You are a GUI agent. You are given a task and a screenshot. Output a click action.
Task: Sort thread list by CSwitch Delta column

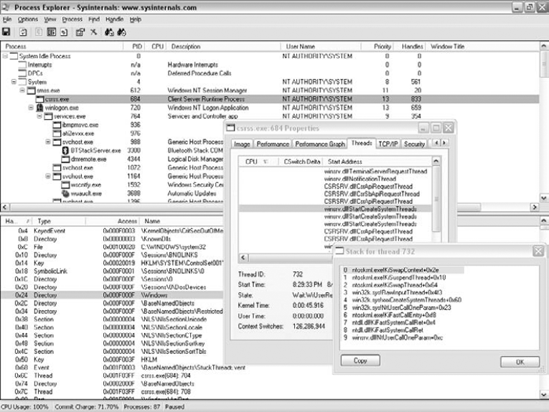click(302, 161)
